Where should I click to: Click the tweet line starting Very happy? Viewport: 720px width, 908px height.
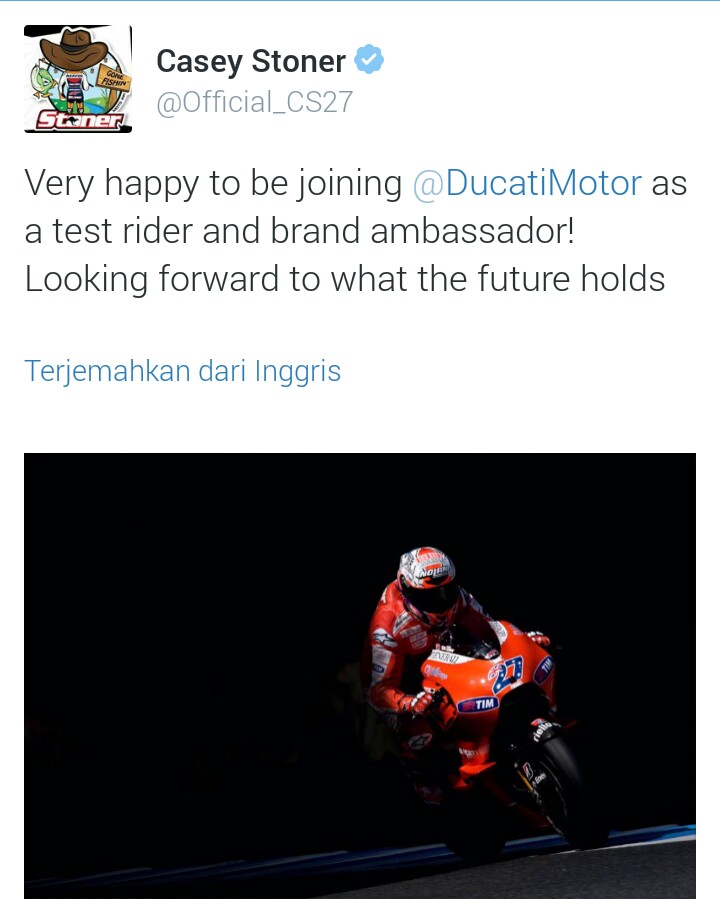pos(356,184)
